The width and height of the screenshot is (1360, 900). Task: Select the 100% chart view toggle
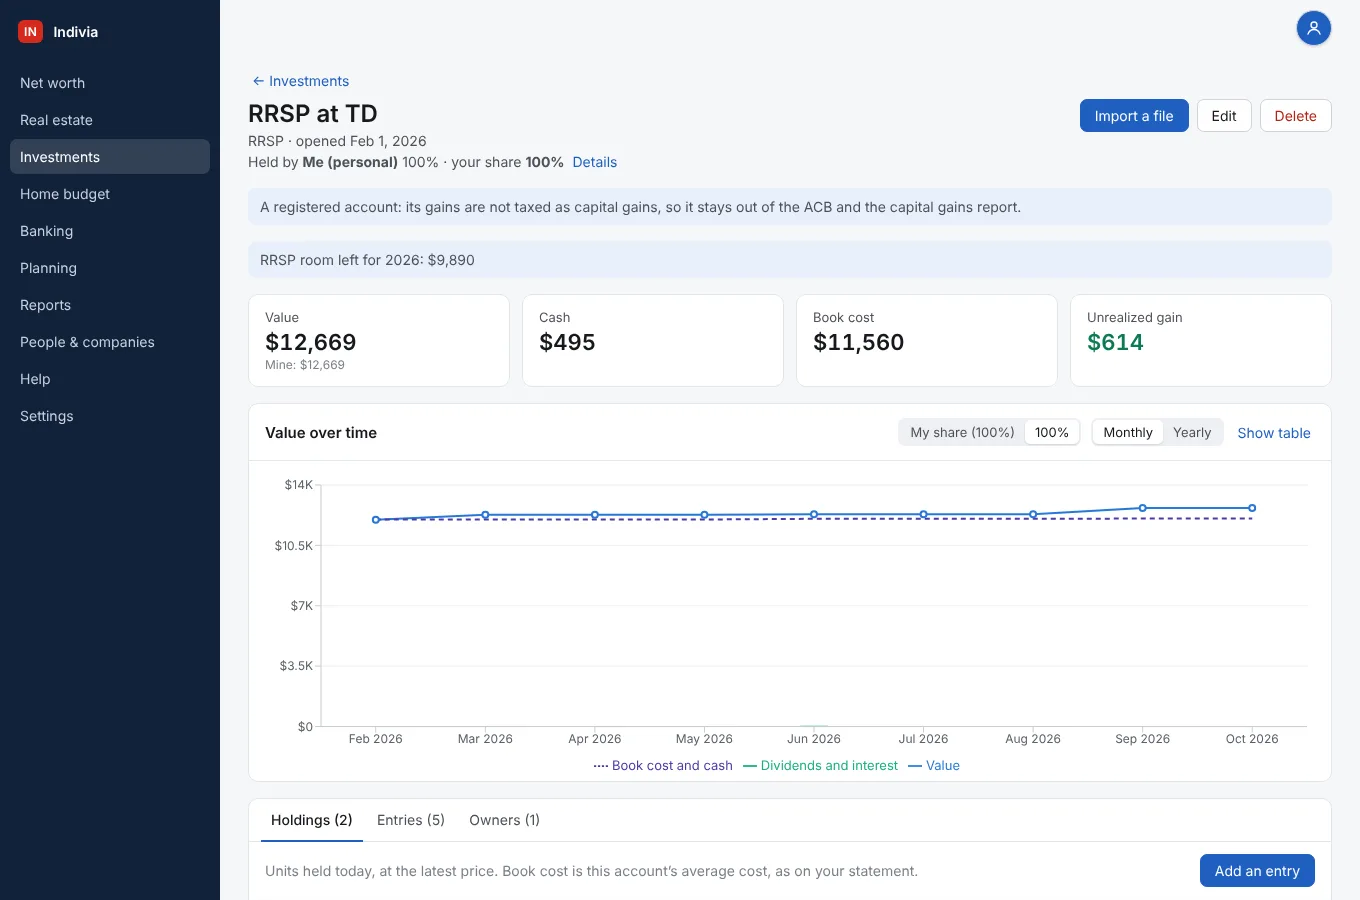coord(1052,433)
